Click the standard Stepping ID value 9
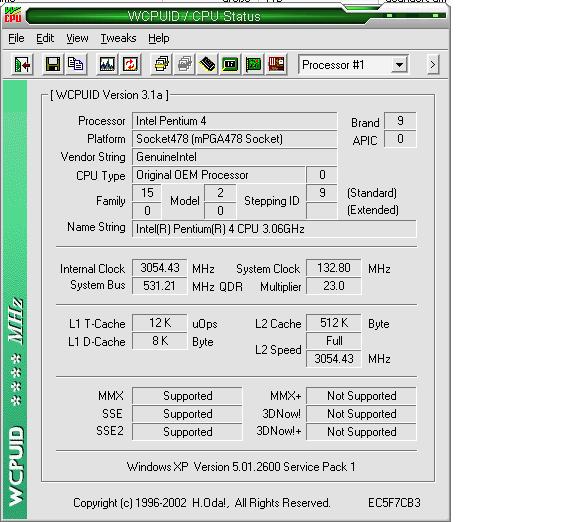The height and width of the screenshot is (522, 576). [x=322, y=193]
